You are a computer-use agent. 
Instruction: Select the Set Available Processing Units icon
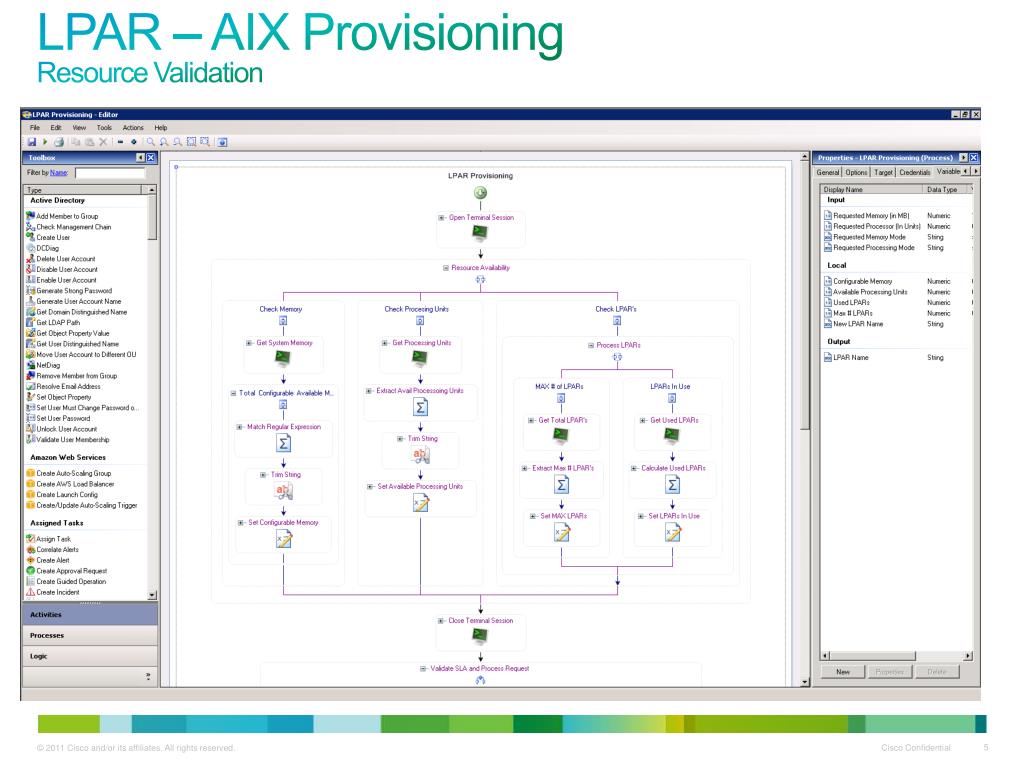421,503
